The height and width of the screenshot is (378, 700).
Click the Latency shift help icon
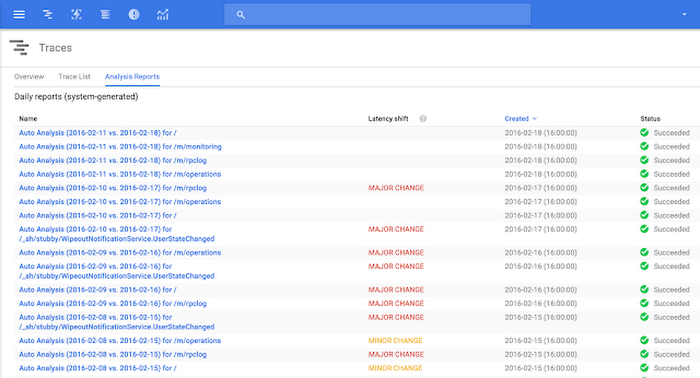pos(423,119)
